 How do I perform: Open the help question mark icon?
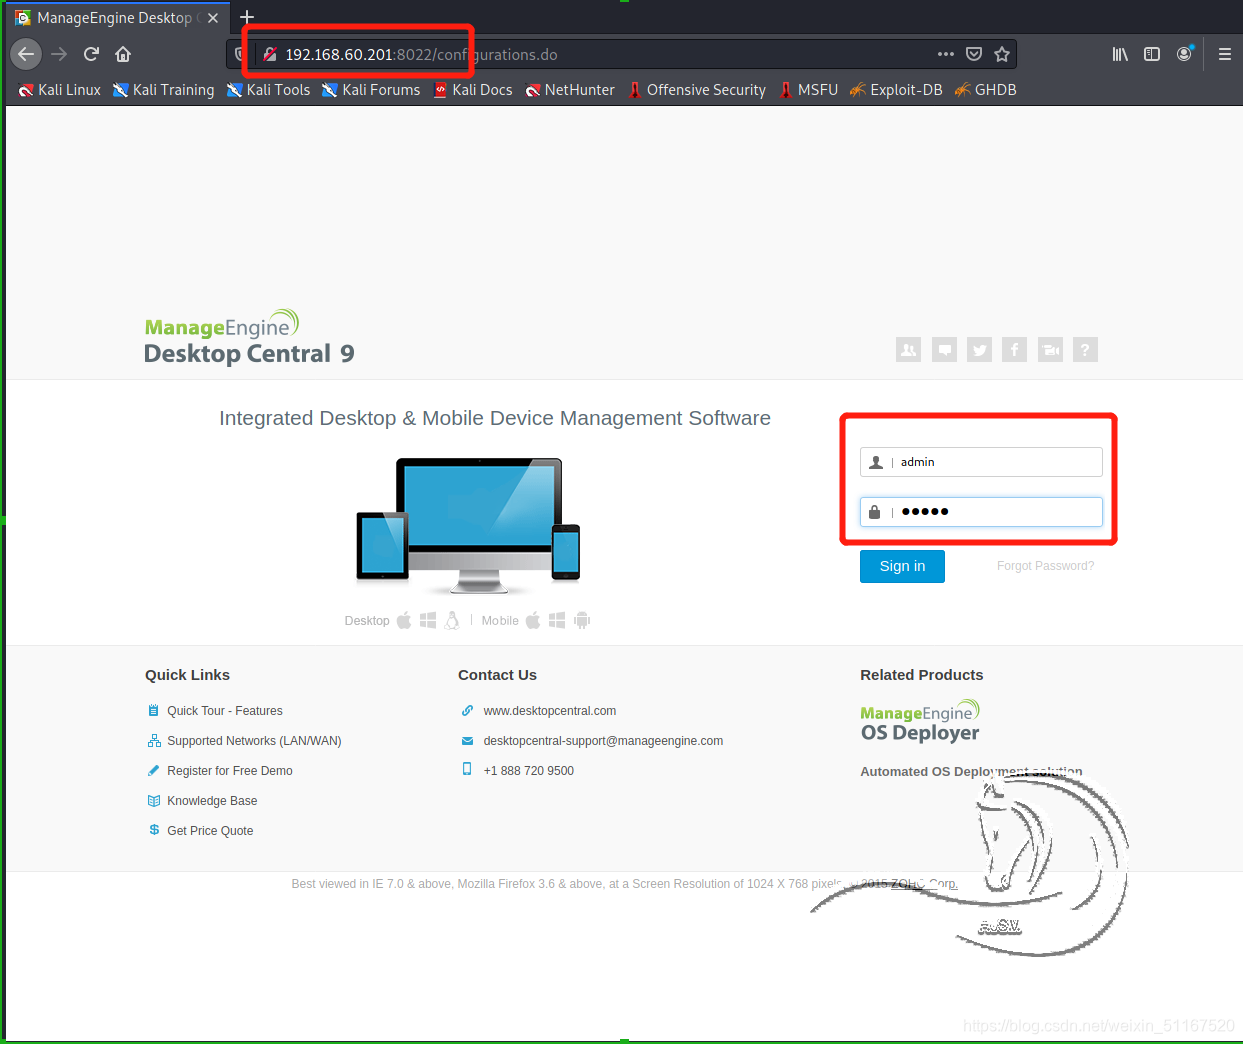1085,350
